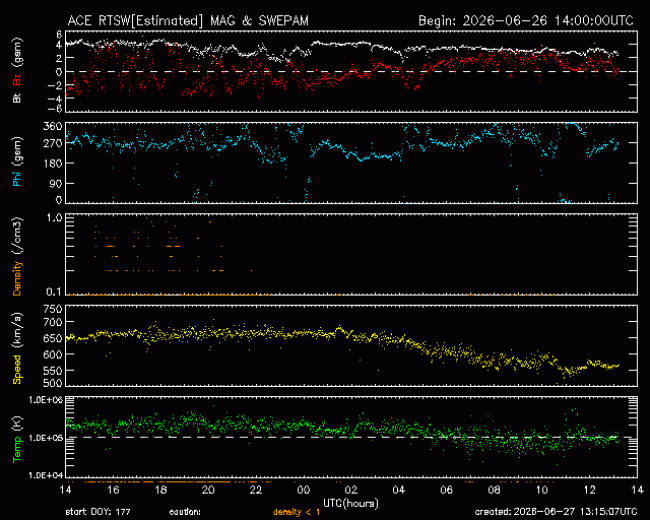Click the '(km/s)' unit label of Speed panel

tap(17, 331)
